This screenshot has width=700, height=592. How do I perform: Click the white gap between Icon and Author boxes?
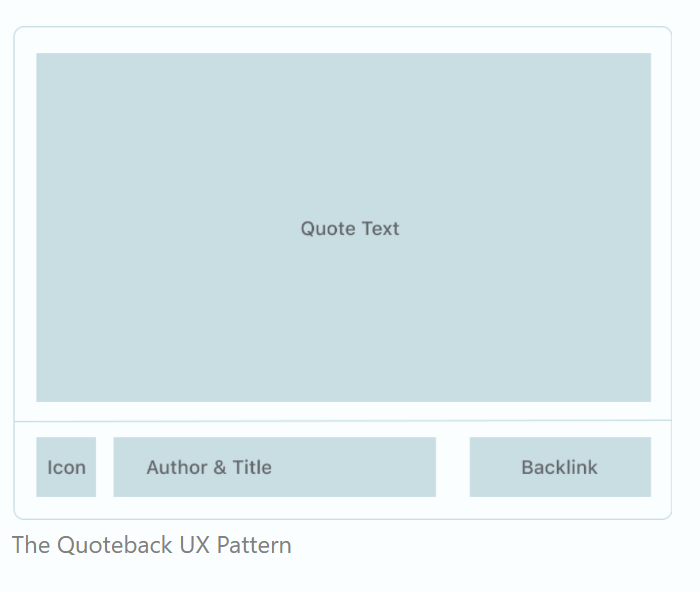coord(104,467)
